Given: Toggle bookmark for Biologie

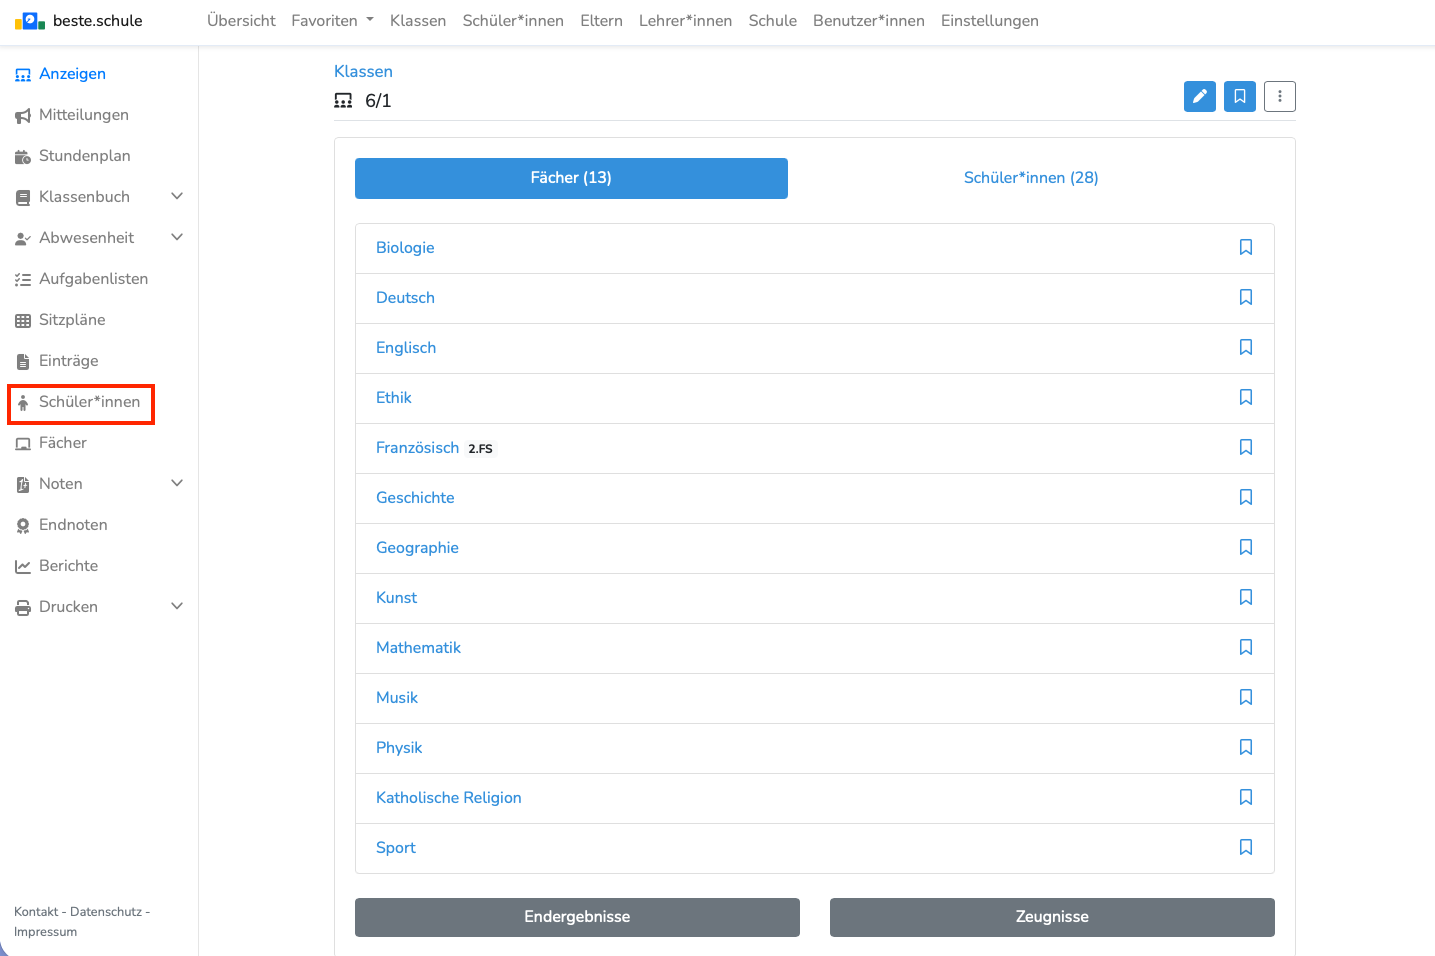Looking at the screenshot, I should click(x=1245, y=248).
